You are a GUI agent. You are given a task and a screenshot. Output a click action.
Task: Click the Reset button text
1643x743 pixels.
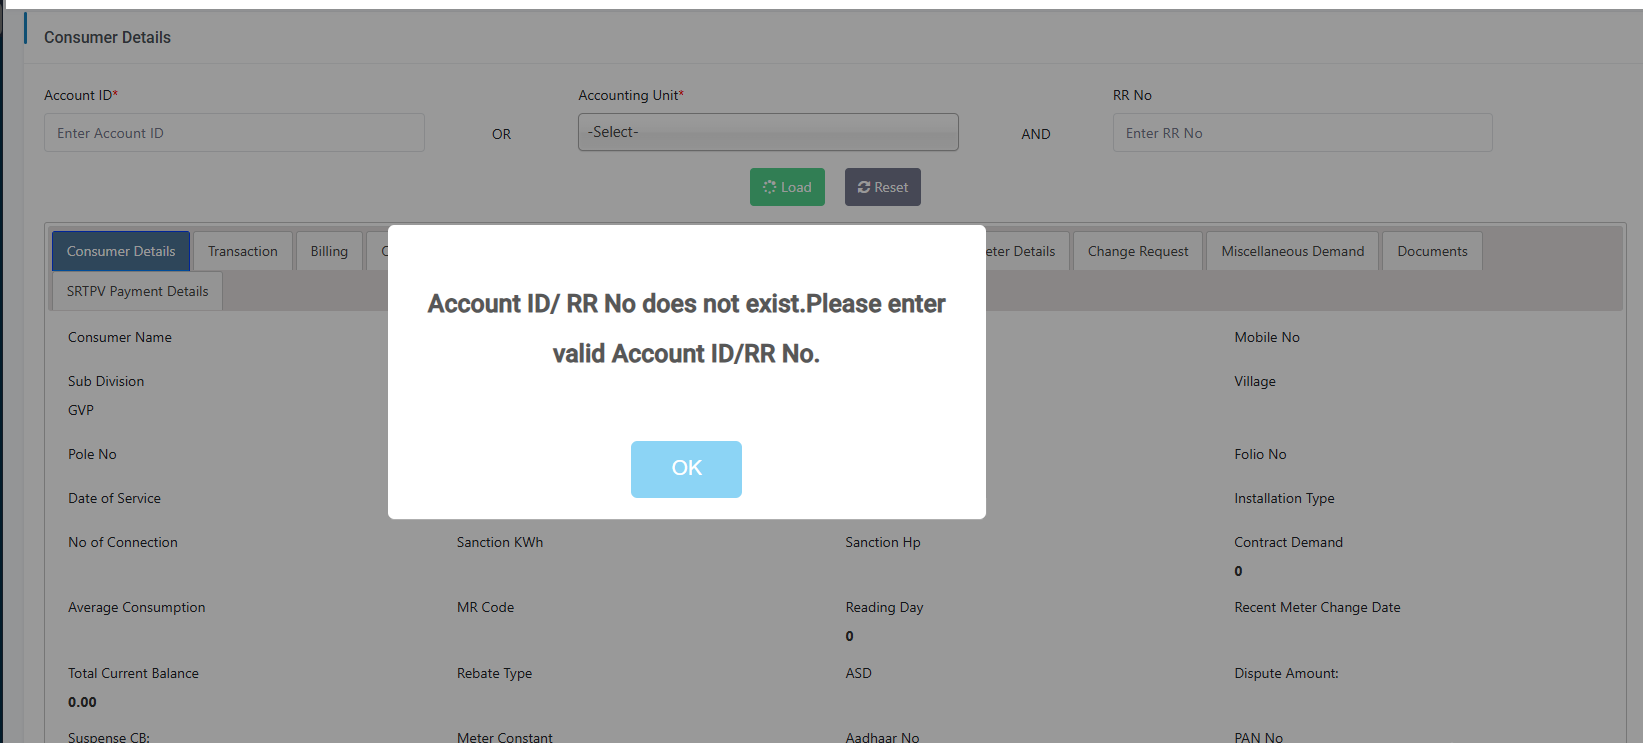891,187
